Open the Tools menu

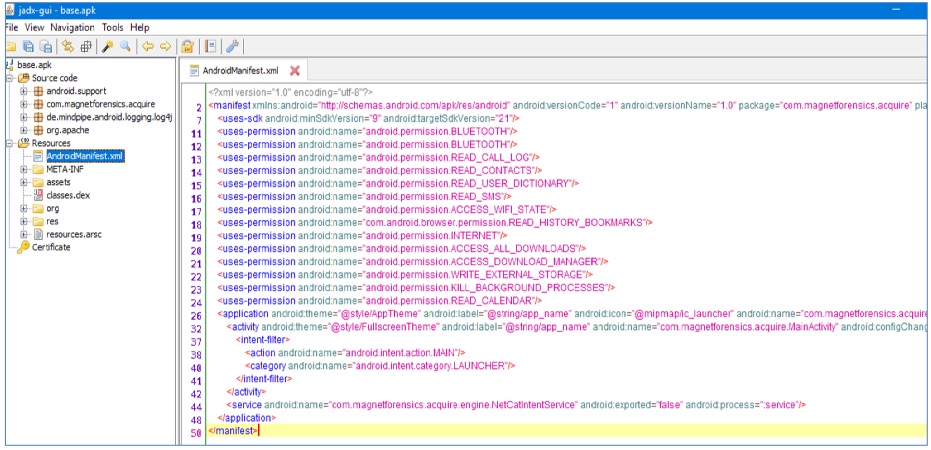112,27
